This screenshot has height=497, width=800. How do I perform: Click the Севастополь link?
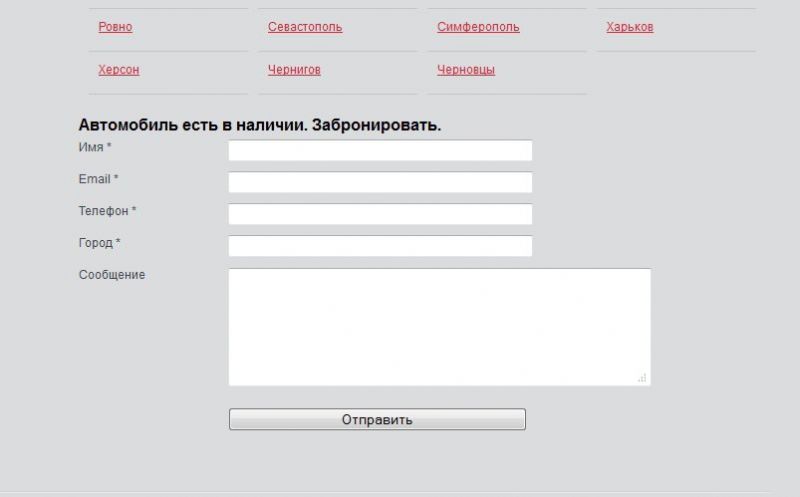pos(305,27)
